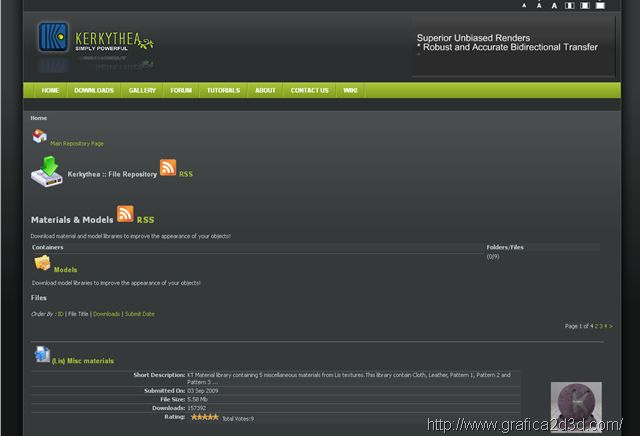Image resolution: width=640 pixels, height=436 pixels.
Task: Click the Kerkythea logo in header
Action: click(95, 38)
